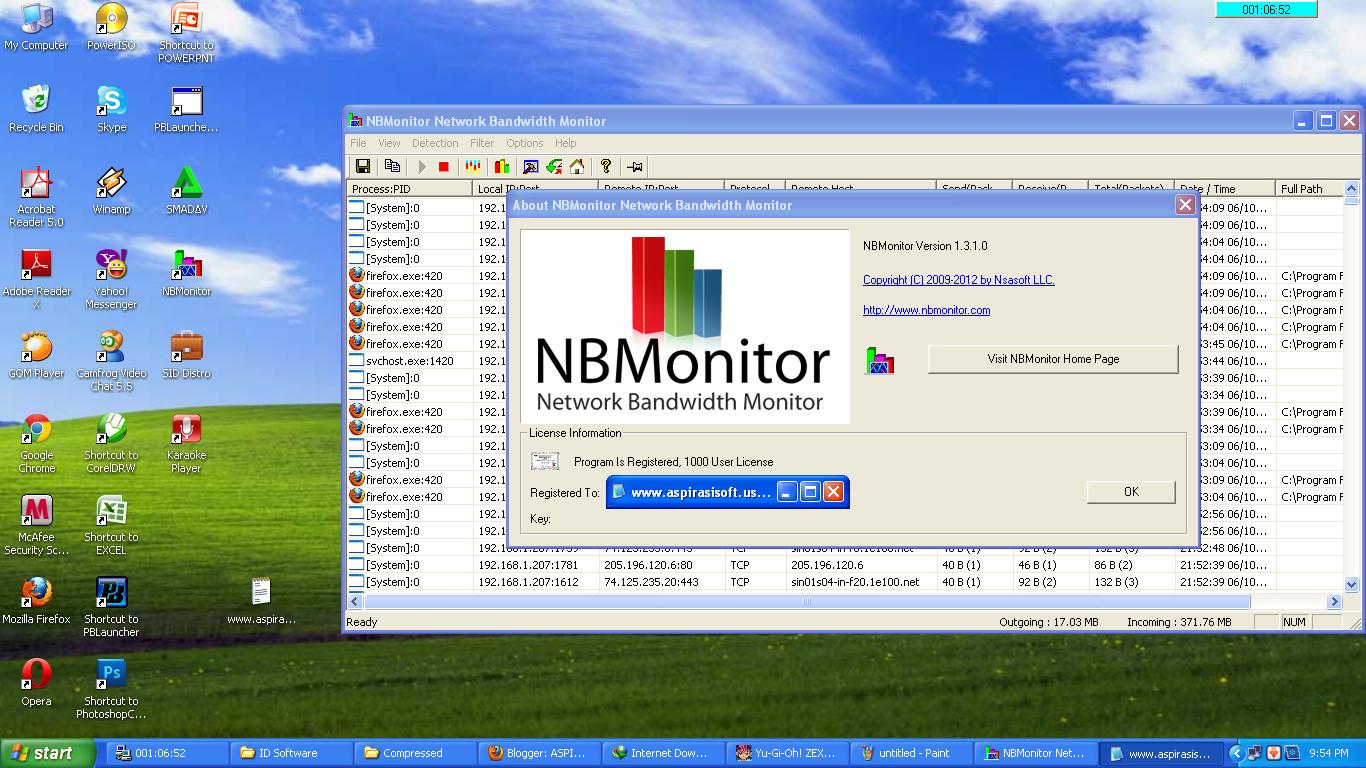This screenshot has width=1366, height=768.
Task: Open the bandwidth statistics bar chart icon
Action: click(503, 166)
